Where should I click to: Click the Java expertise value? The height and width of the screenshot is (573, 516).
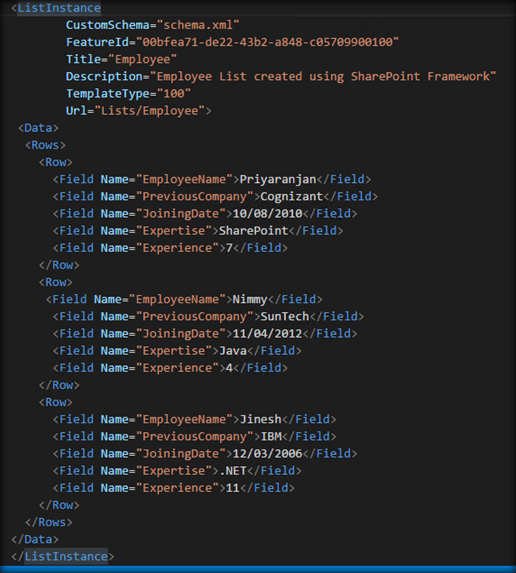pyautogui.click(x=233, y=351)
